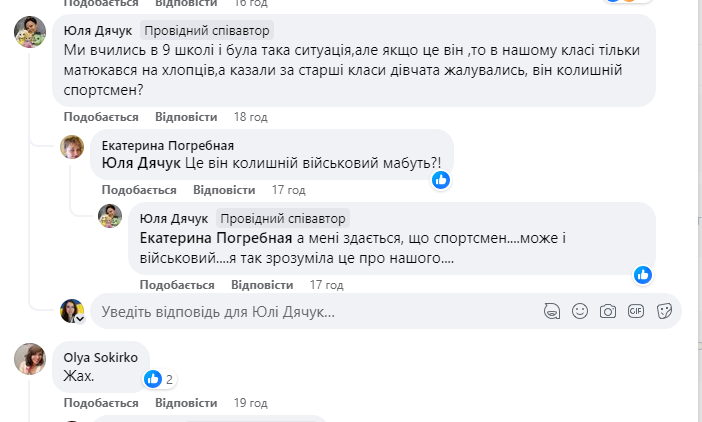Open Olya Sokirko's profile name link
Viewport: 702px width, 422px height.
[x=101, y=356]
